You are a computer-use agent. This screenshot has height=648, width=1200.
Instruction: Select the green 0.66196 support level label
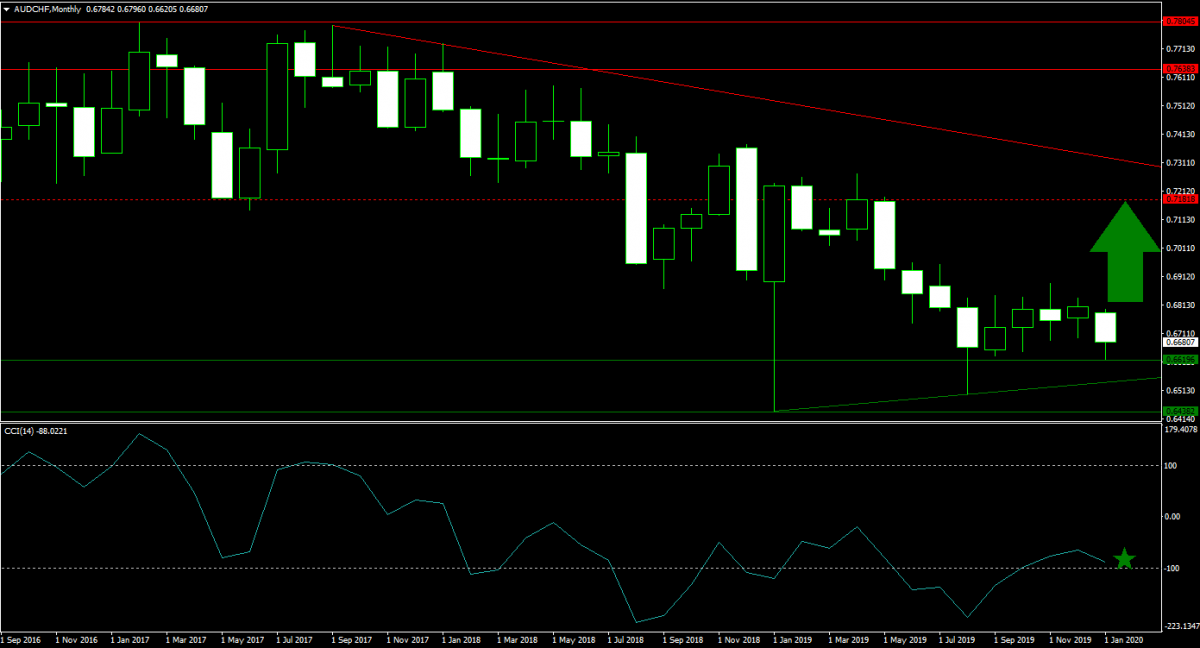[1179, 360]
